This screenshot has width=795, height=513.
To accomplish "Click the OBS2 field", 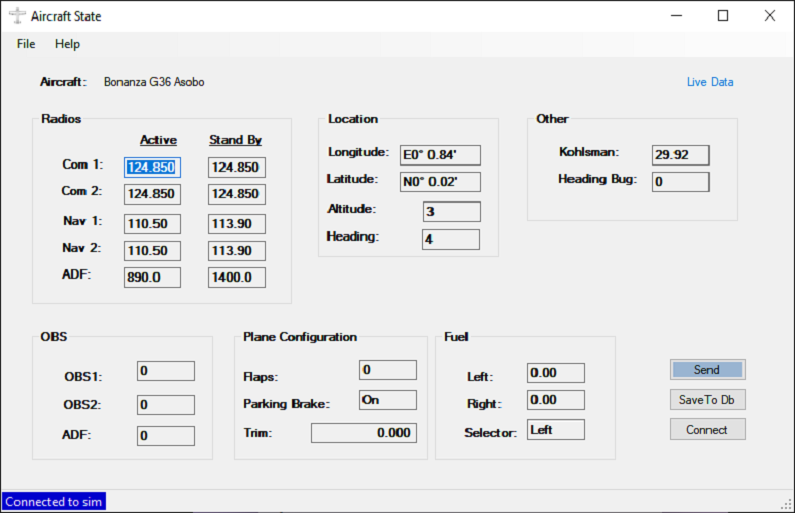I will (x=166, y=405).
